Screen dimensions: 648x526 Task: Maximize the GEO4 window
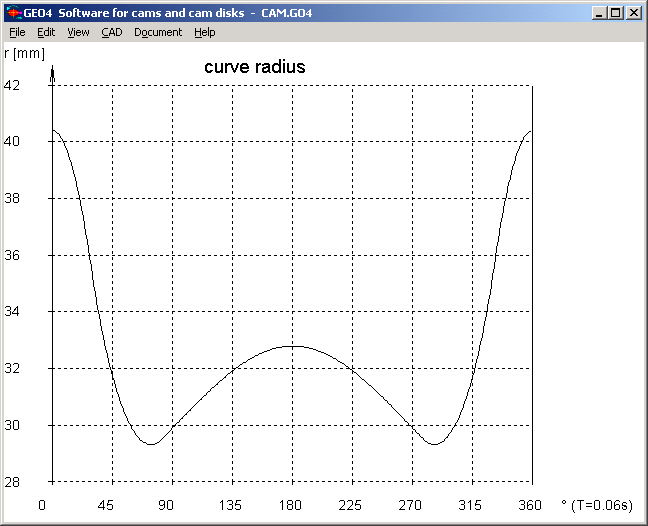(x=615, y=13)
